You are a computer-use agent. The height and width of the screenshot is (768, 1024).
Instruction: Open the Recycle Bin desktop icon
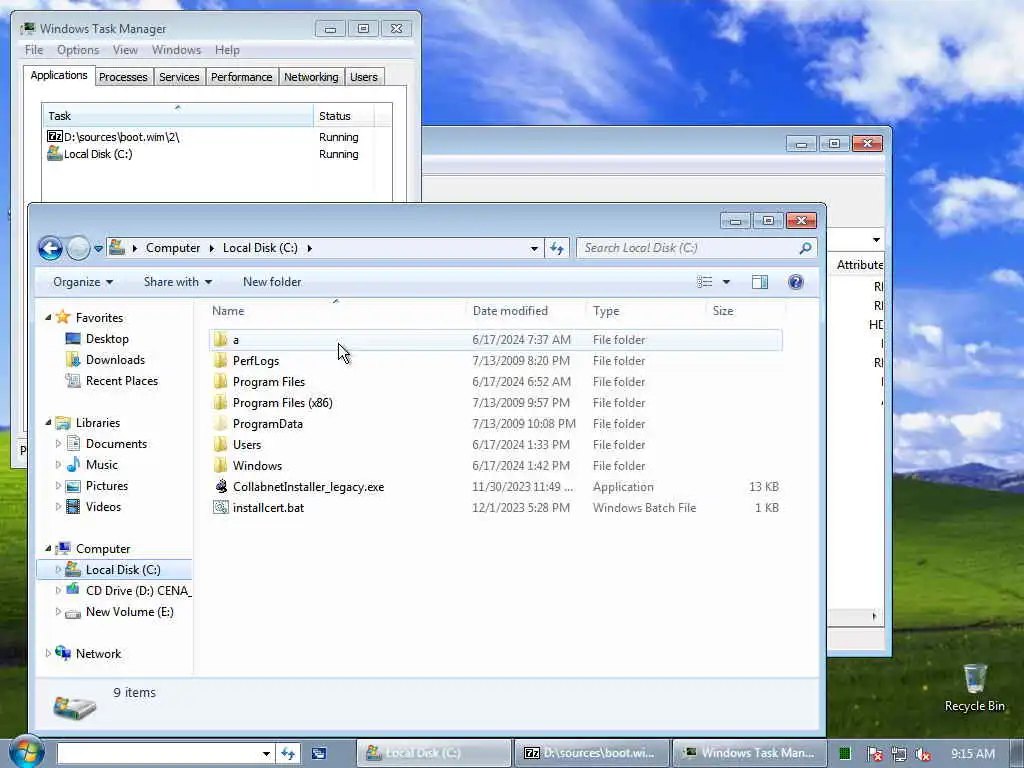(x=974, y=688)
